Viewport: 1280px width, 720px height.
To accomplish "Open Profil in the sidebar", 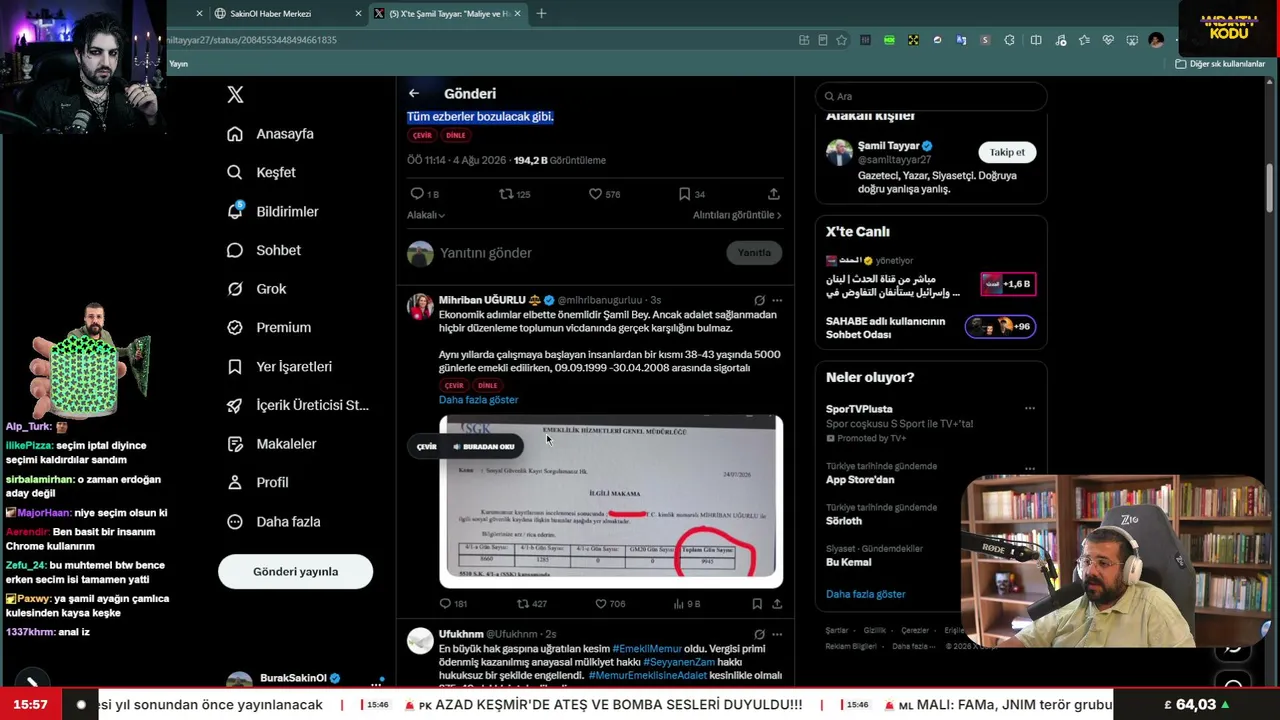I will tap(258, 482).
